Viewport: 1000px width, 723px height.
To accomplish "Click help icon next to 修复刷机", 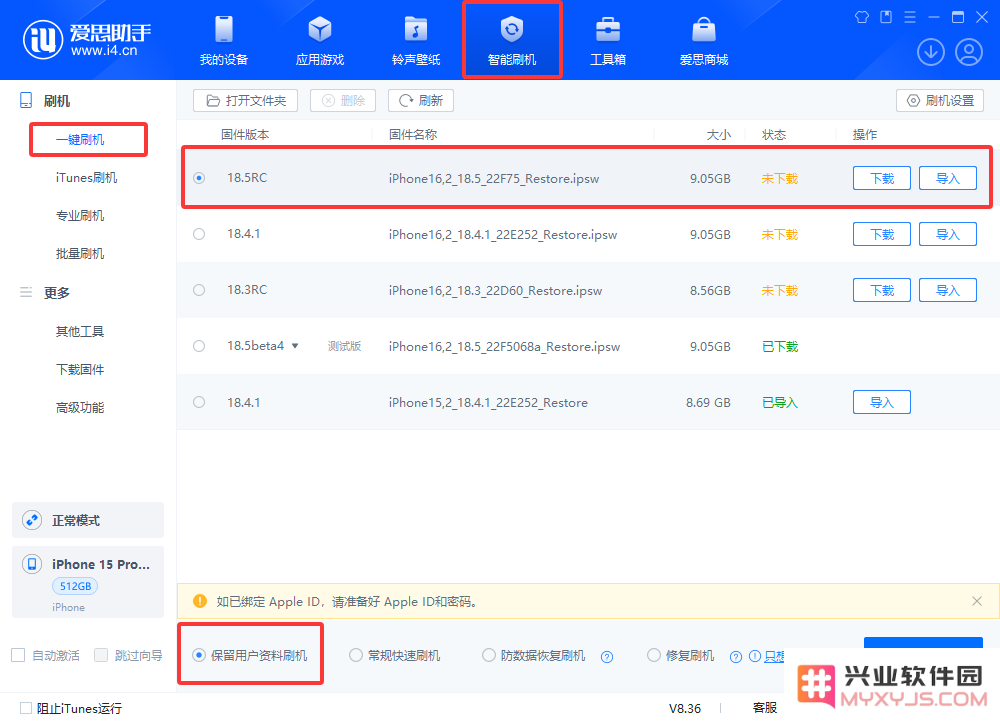I will (736, 657).
